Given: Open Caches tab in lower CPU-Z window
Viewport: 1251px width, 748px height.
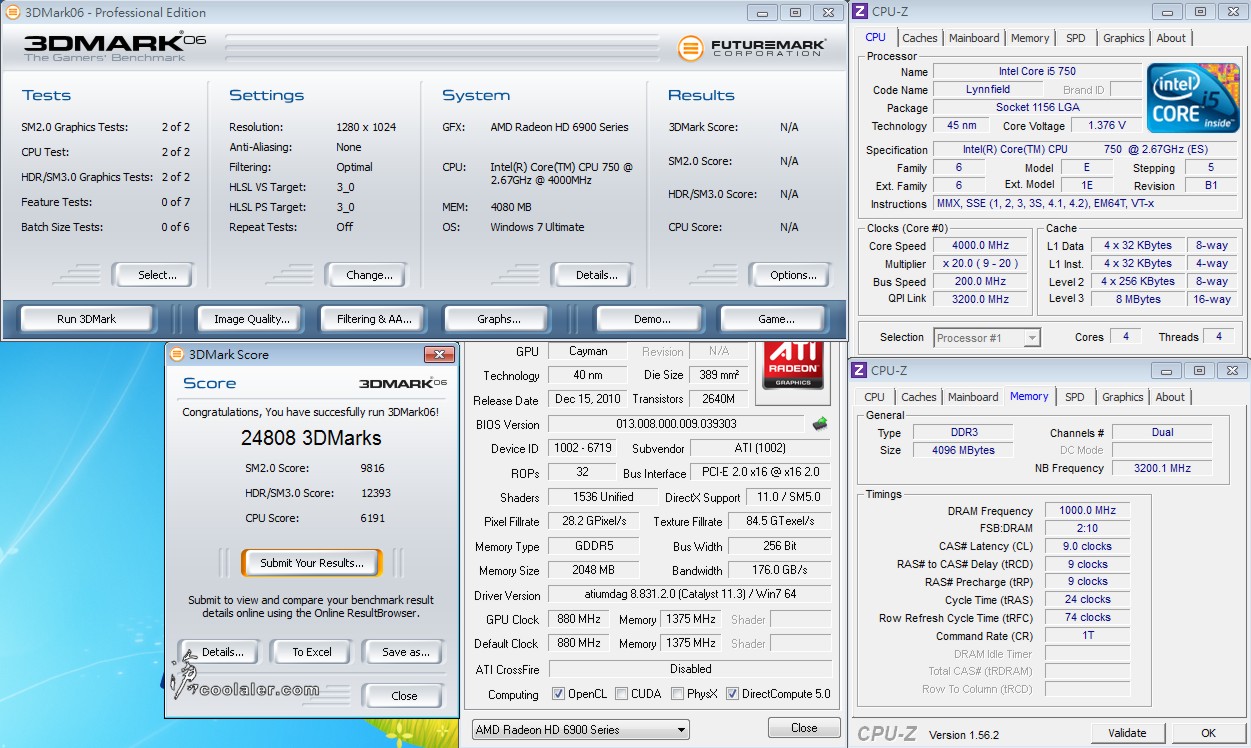Looking at the screenshot, I should tap(918, 397).
